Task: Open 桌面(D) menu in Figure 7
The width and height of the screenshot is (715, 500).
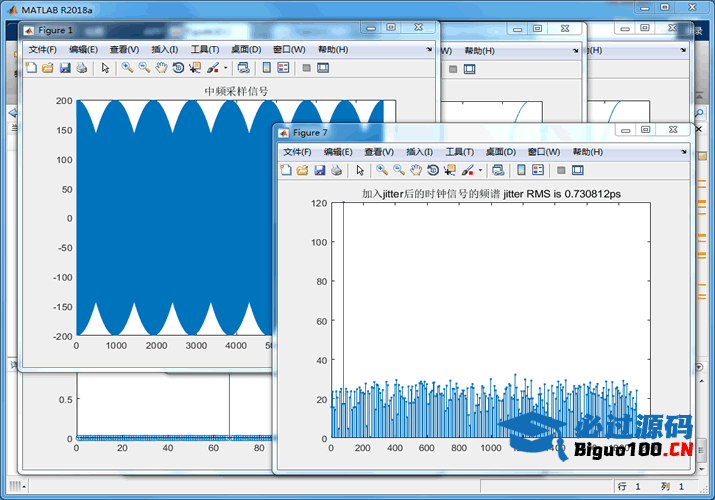Action: (x=501, y=152)
